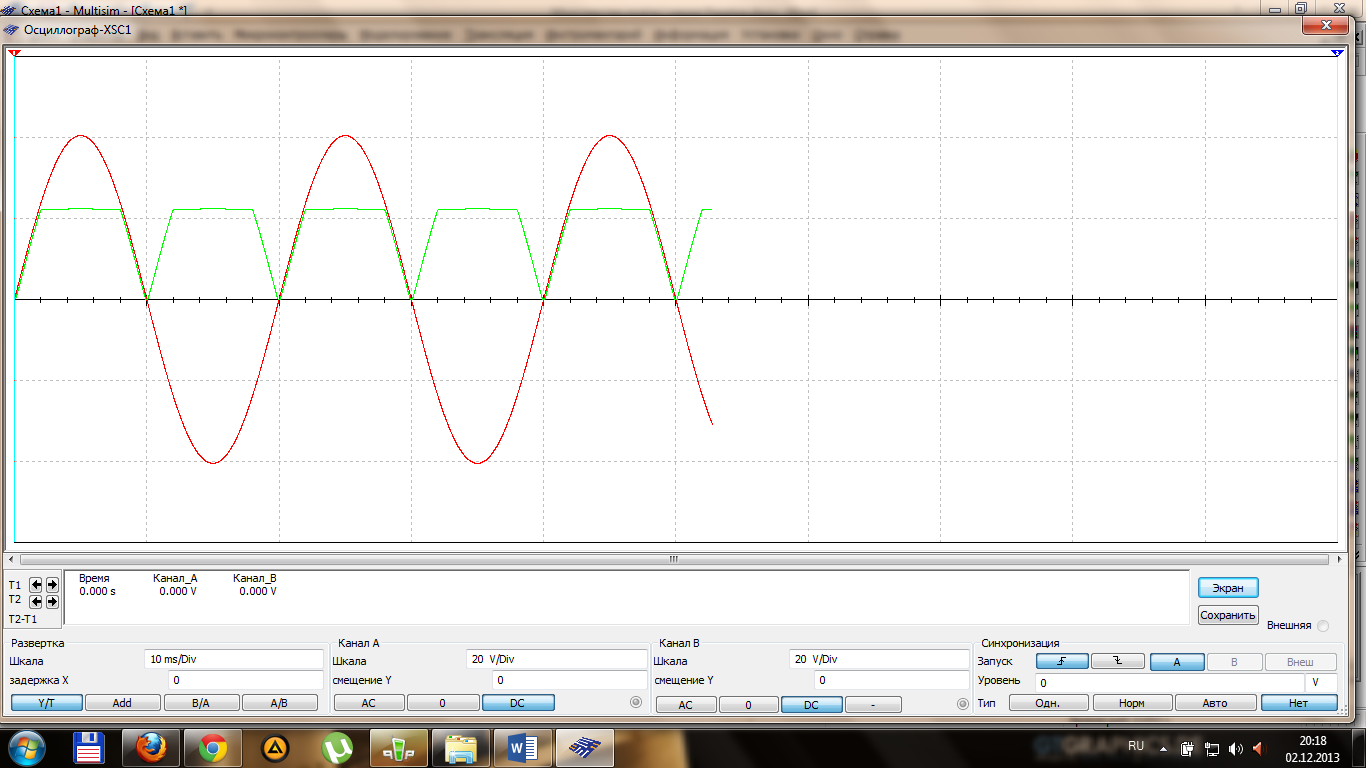Viewport: 1366px width, 768px height.
Task: Open floppy disk save icon on taskbar
Action: 90,747
